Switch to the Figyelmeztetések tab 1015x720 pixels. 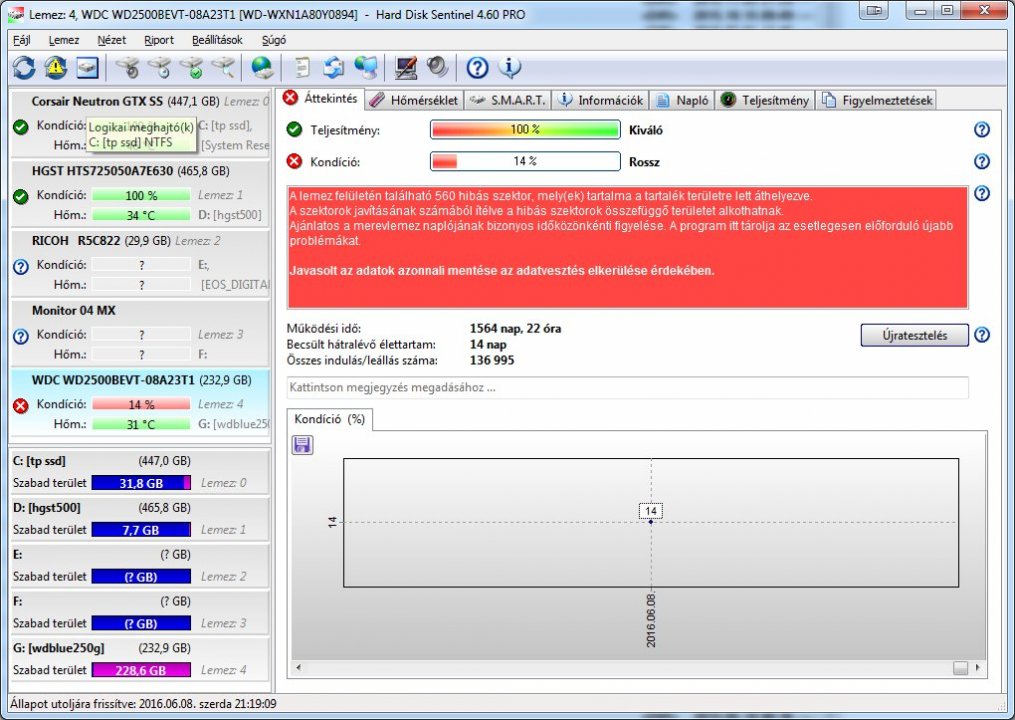(877, 100)
